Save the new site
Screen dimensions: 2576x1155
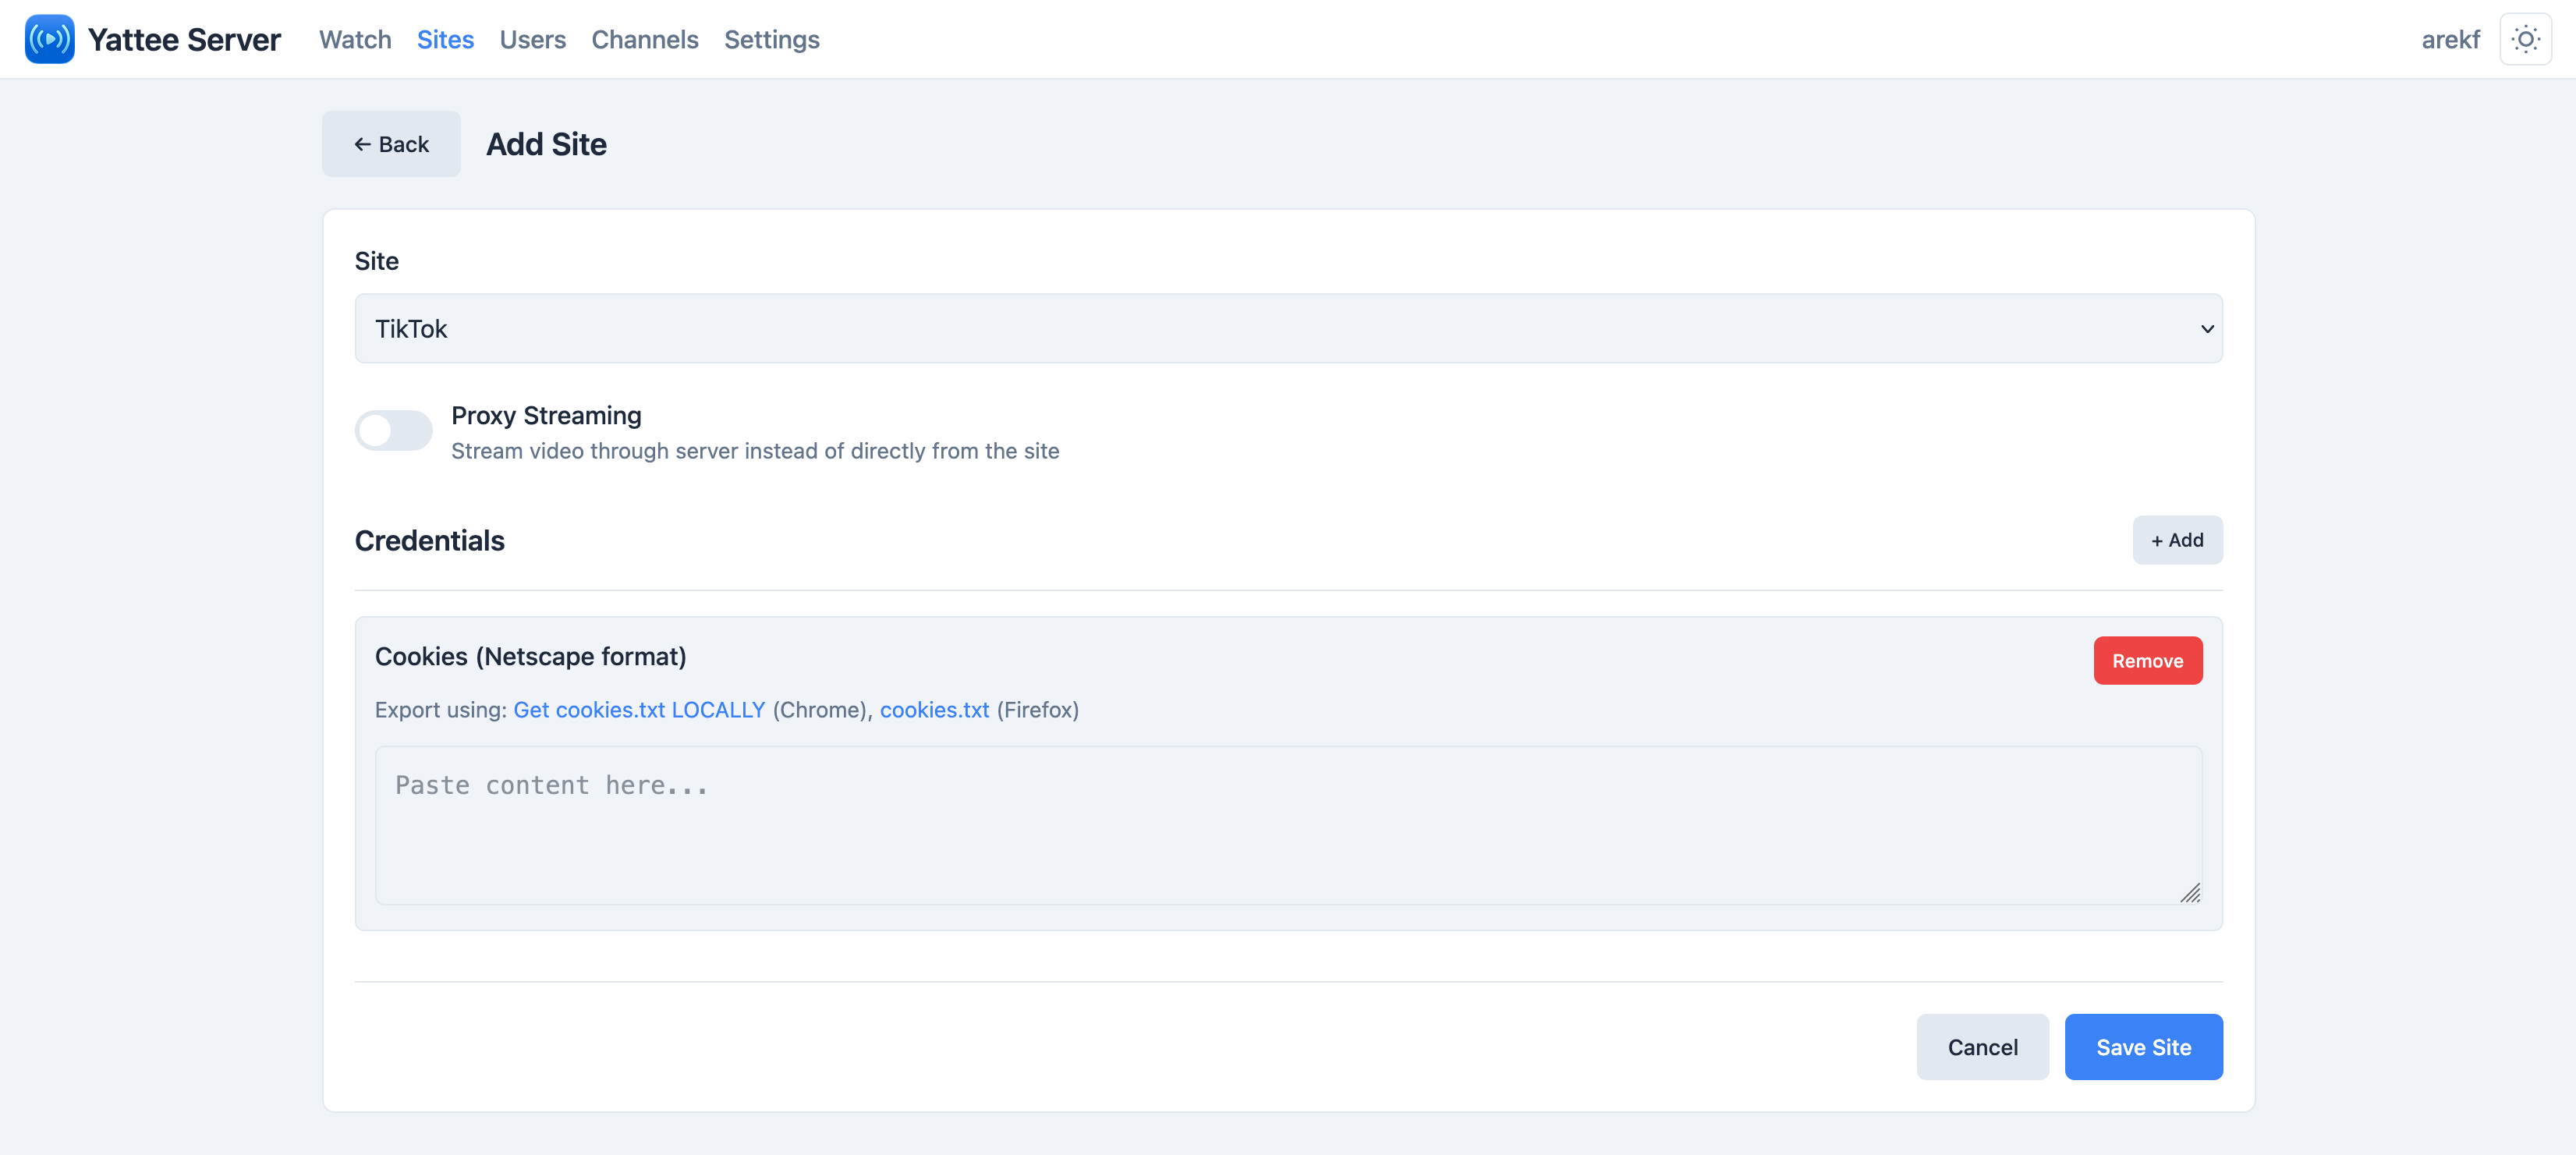(x=2143, y=1046)
